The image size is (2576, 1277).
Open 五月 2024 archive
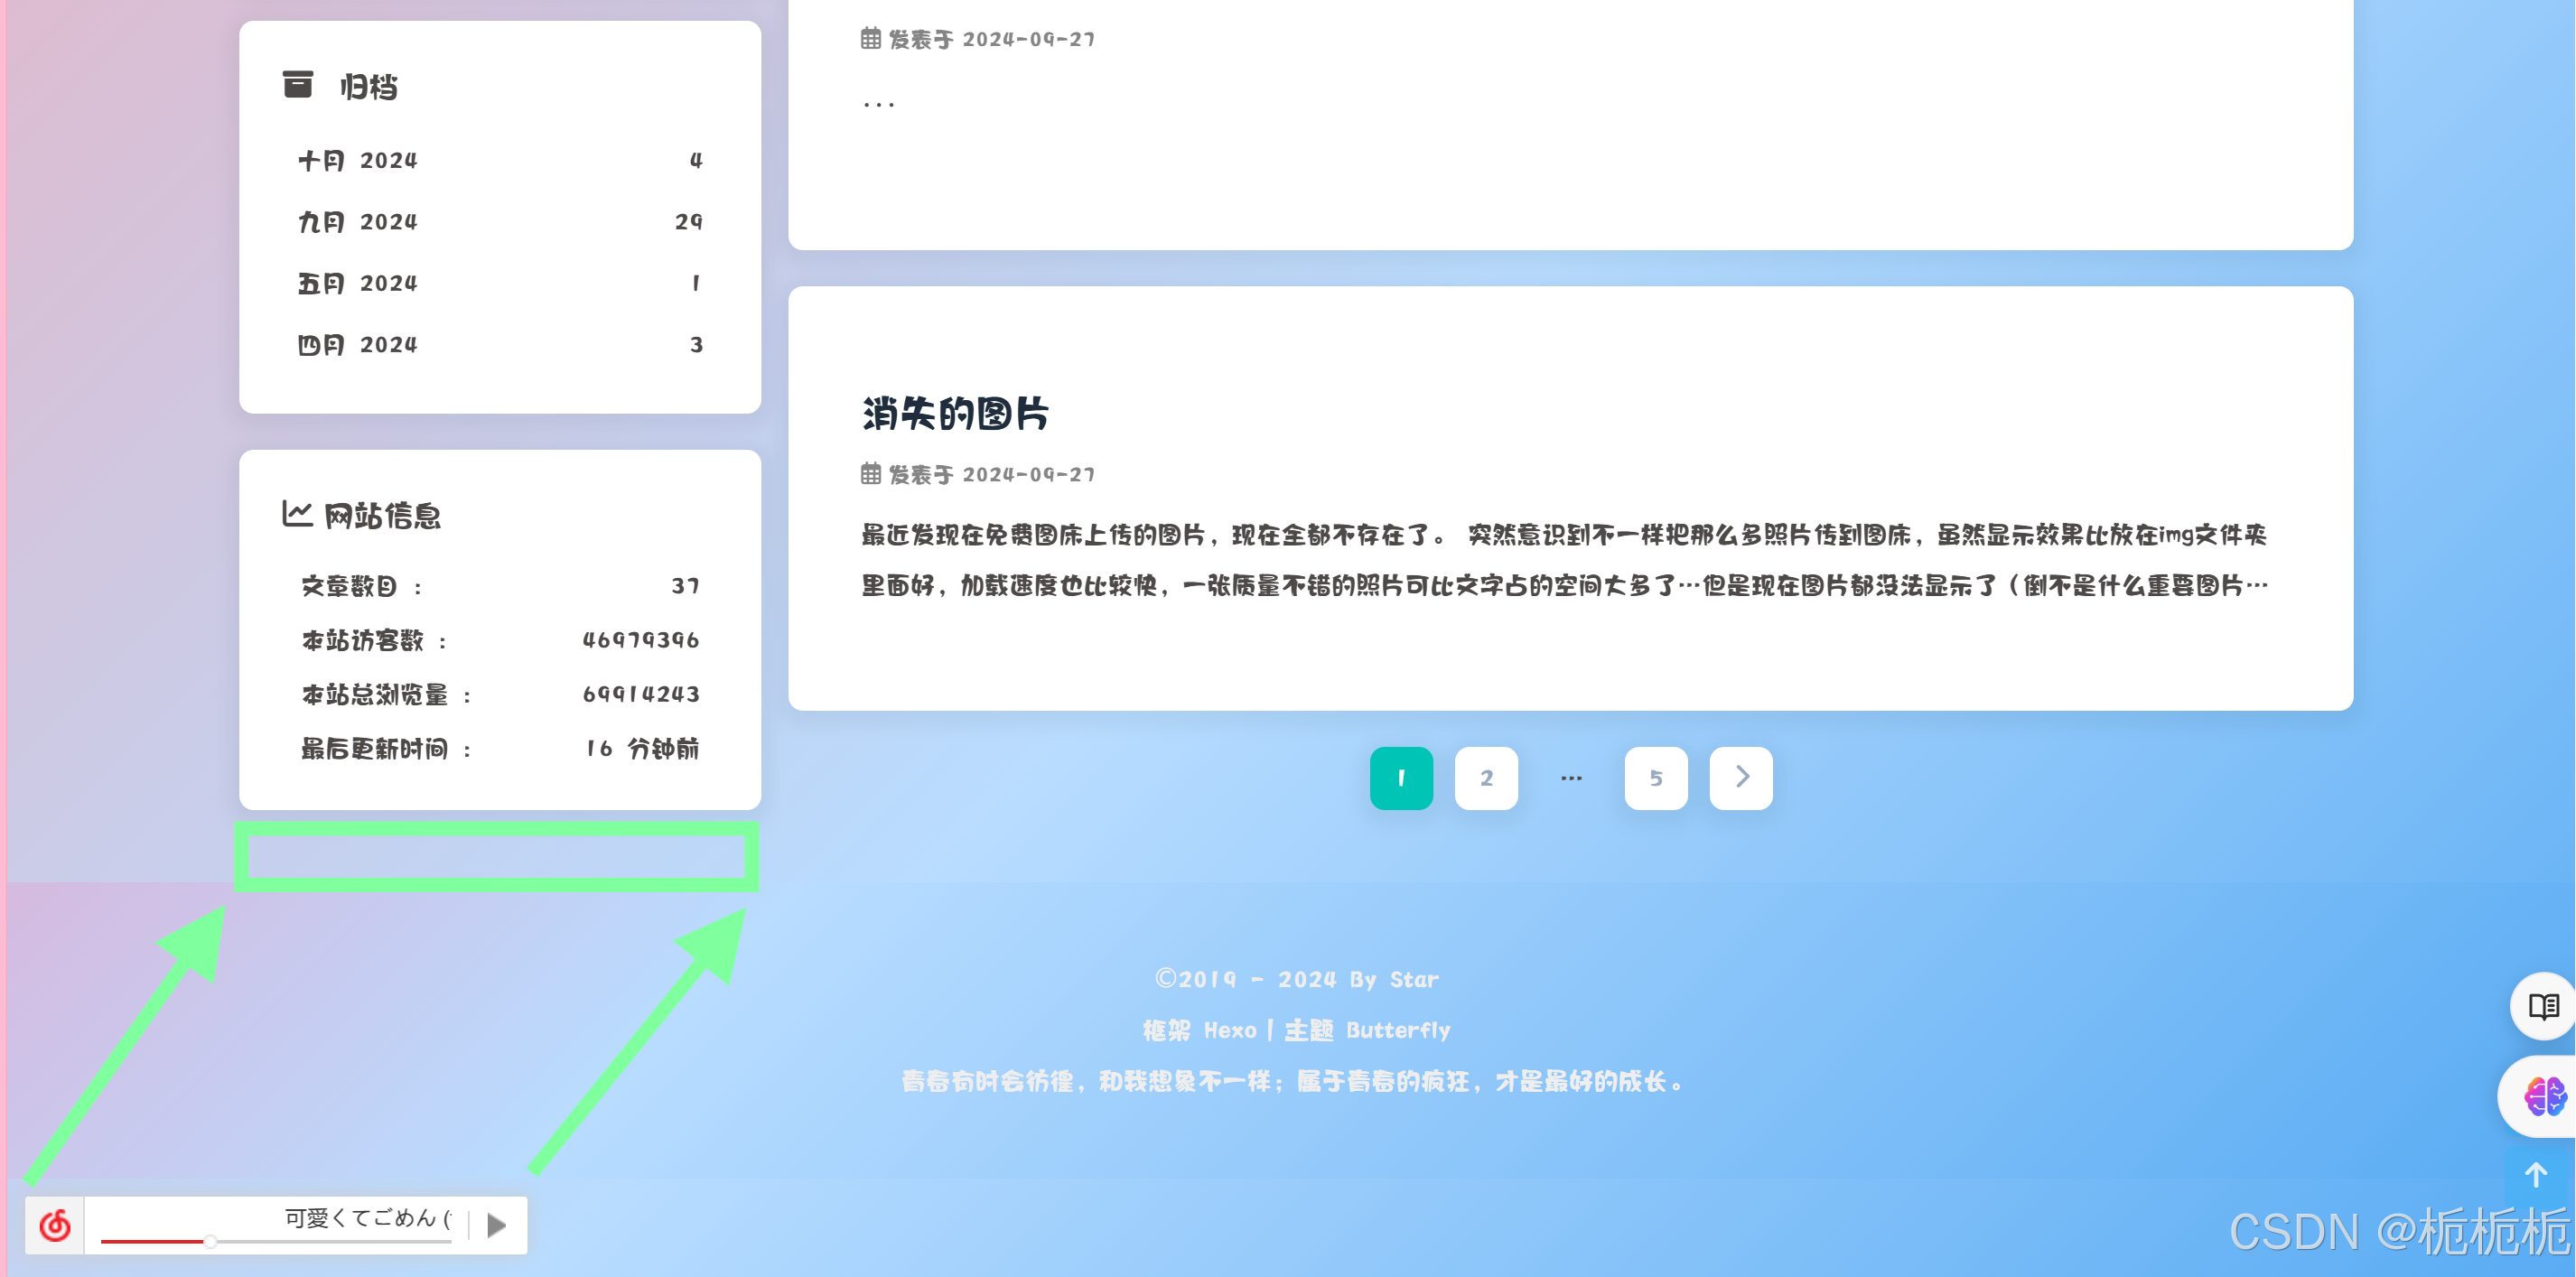click(x=358, y=283)
